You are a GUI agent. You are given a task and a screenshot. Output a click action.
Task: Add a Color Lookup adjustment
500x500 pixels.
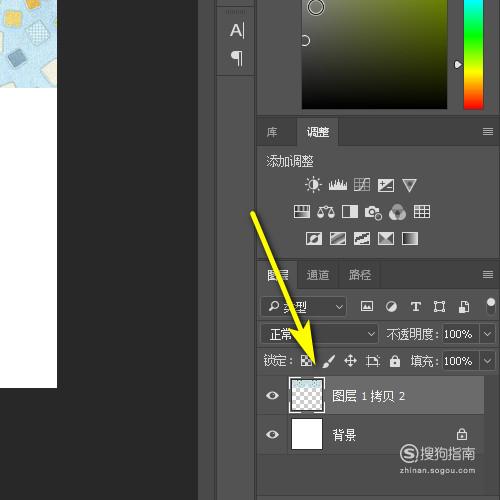[422, 212]
